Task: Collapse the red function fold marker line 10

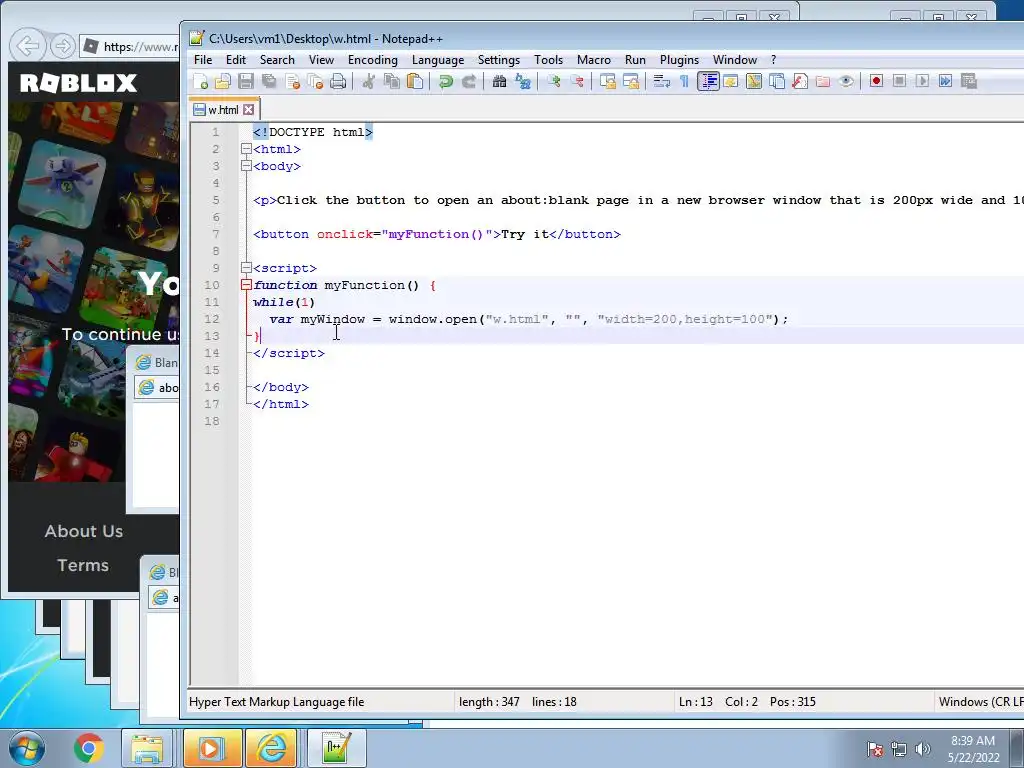Action: pyautogui.click(x=246, y=285)
